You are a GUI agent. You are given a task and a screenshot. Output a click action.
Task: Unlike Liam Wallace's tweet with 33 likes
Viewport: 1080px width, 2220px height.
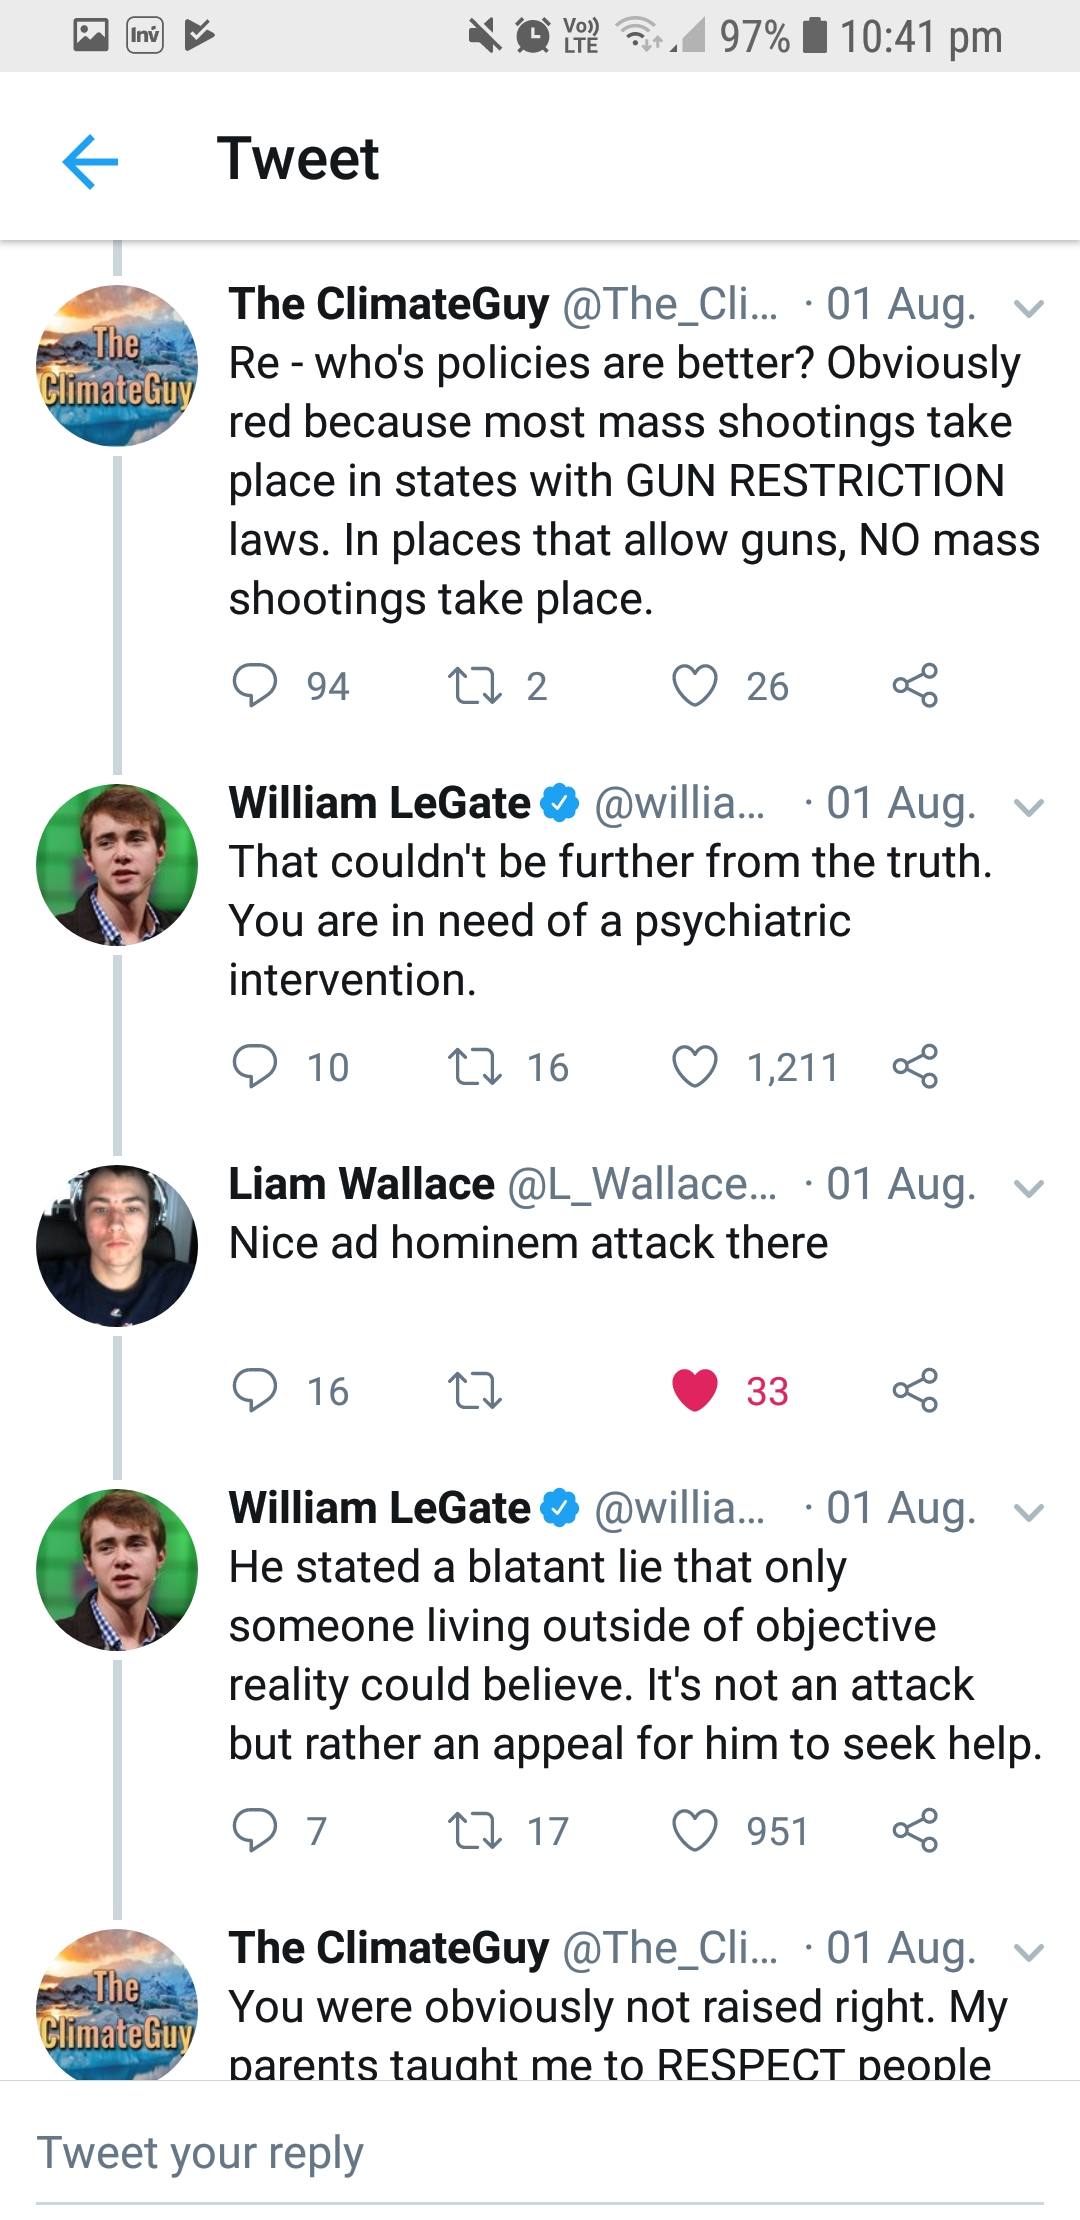[x=695, y=1390]
